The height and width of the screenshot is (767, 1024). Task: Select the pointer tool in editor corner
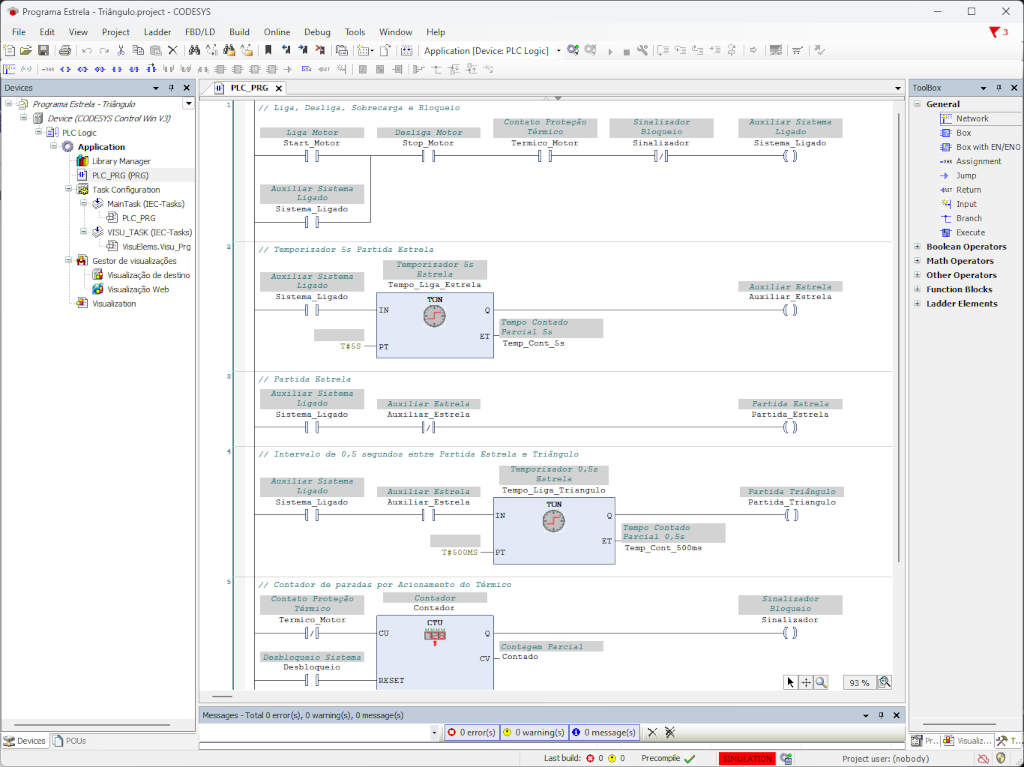pyautogui.click(x=790, y=682)
